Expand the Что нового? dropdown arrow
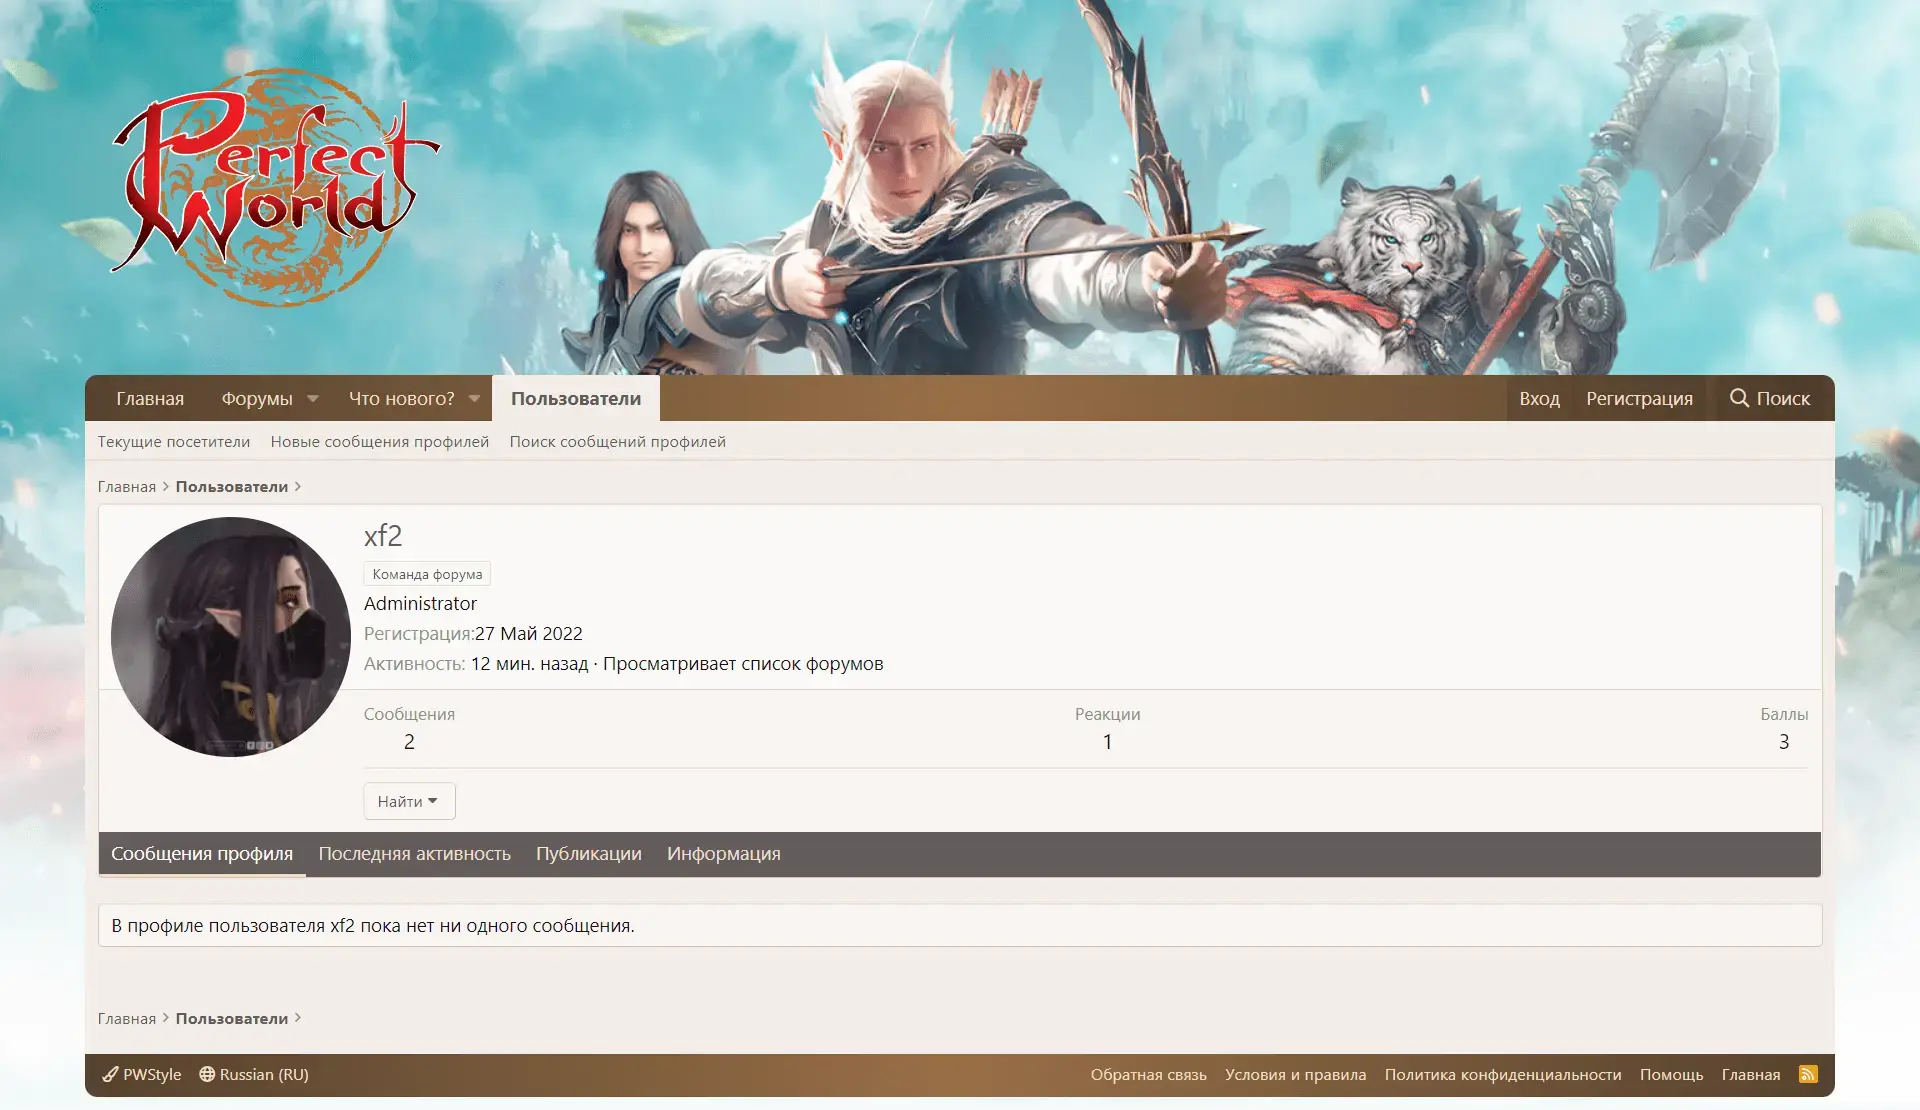Screen dimensions: 1920x1110 (x=474, y=398)
